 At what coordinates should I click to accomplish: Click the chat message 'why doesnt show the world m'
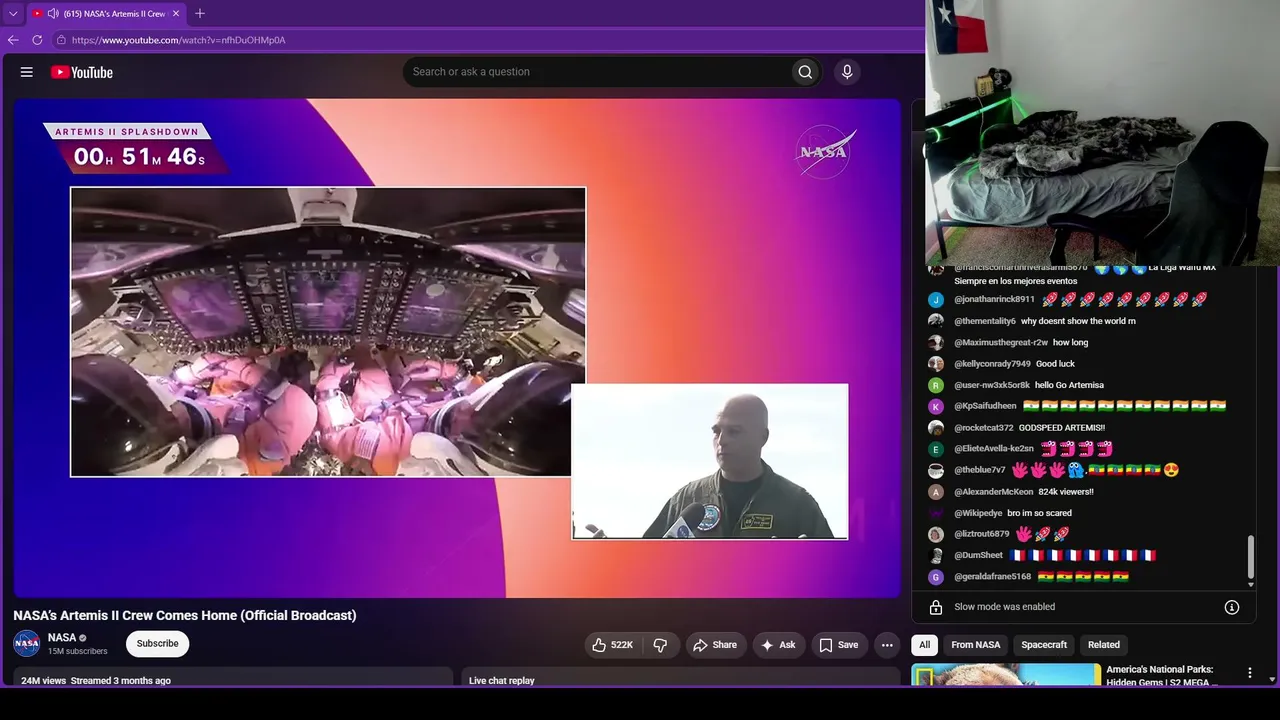1078,321
